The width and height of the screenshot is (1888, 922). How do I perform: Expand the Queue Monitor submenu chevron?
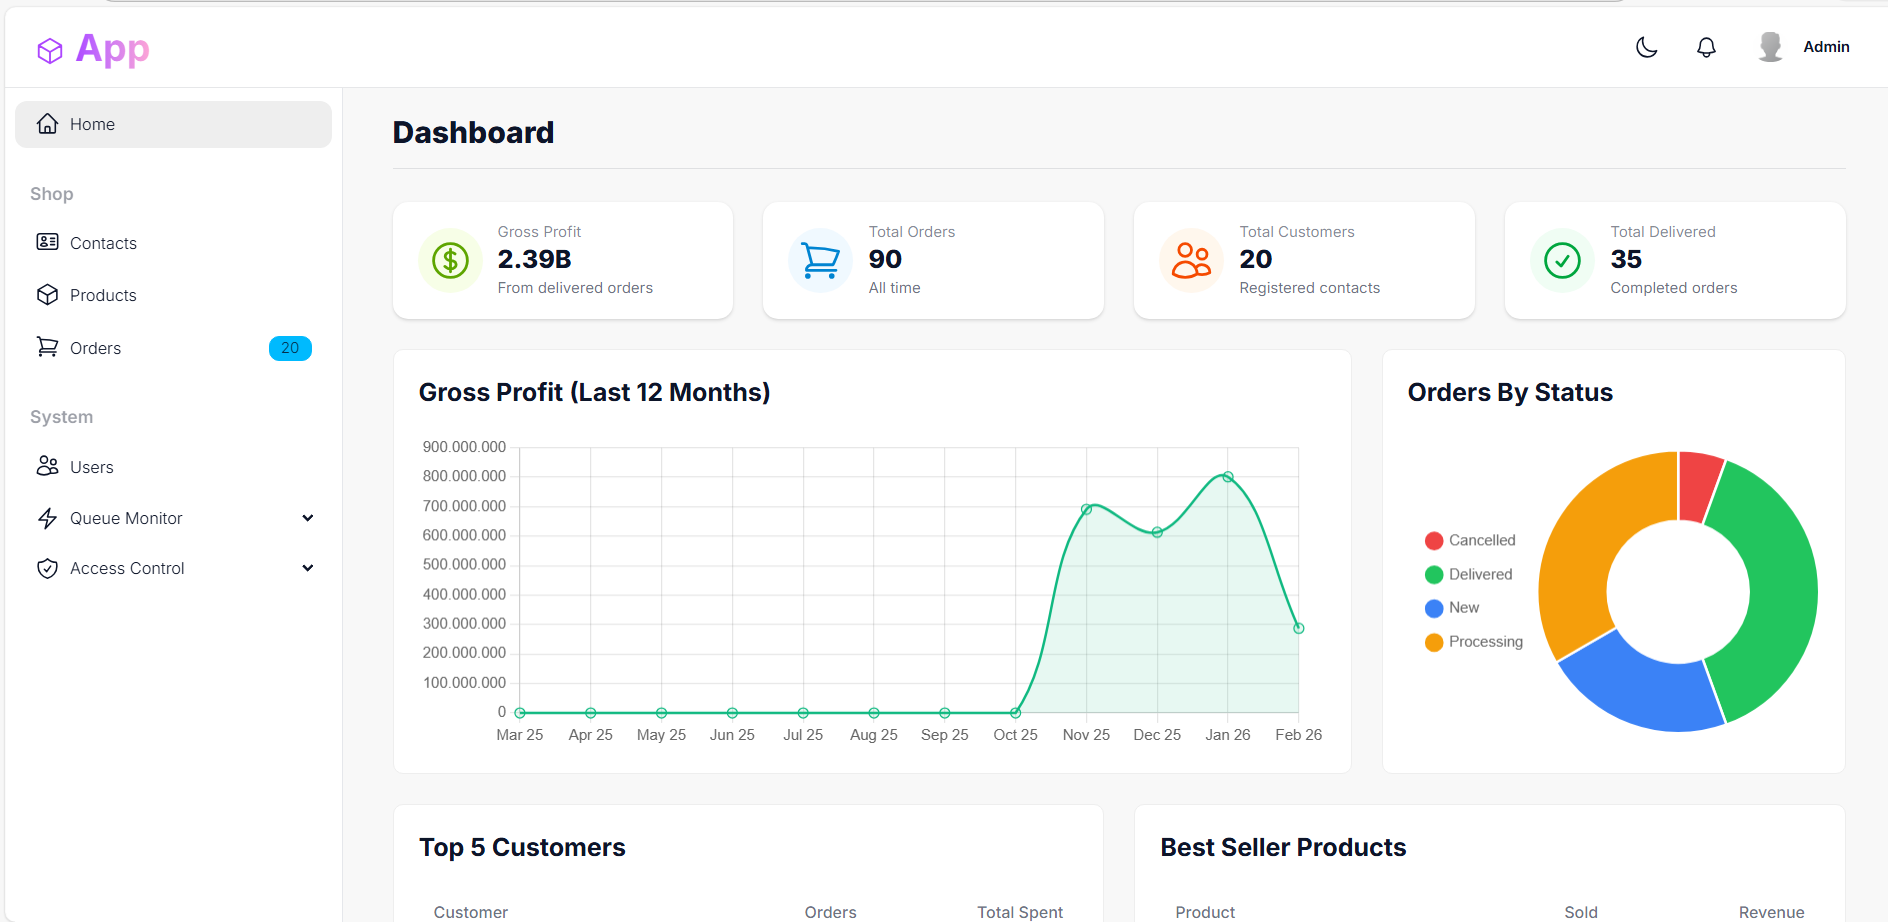[x=308, y=518]
